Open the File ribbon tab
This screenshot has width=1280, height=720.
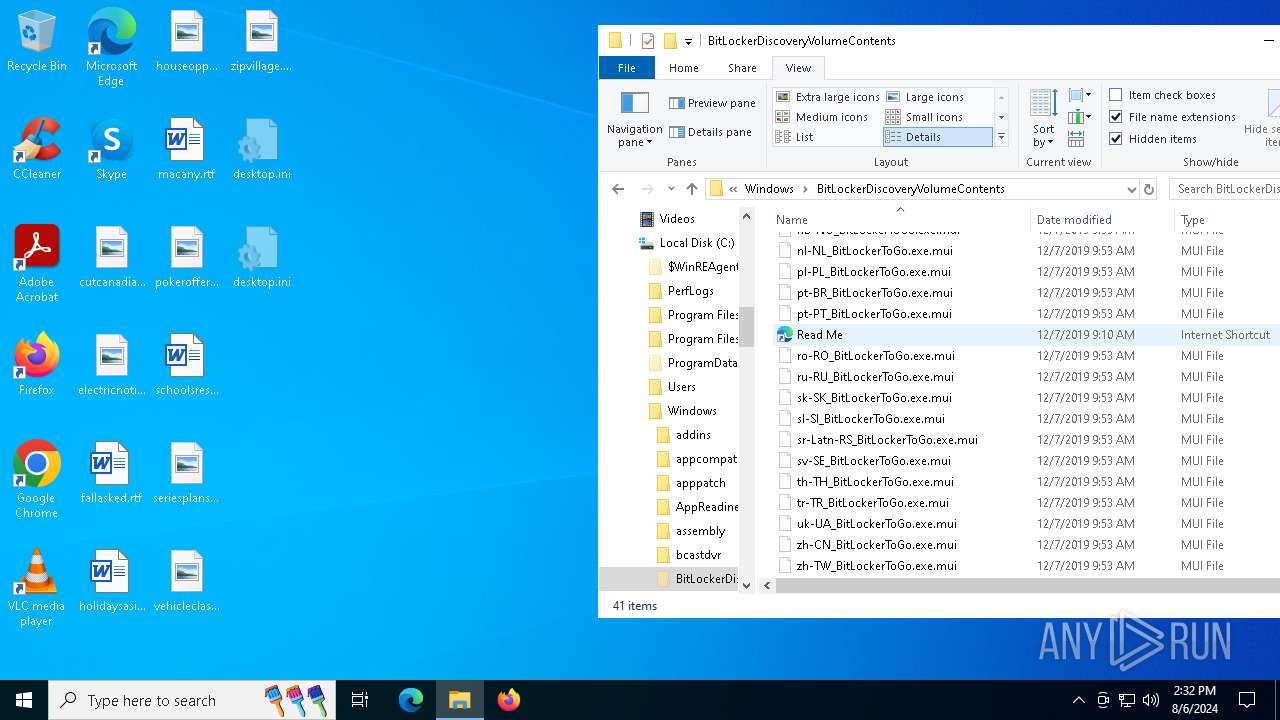626,68
